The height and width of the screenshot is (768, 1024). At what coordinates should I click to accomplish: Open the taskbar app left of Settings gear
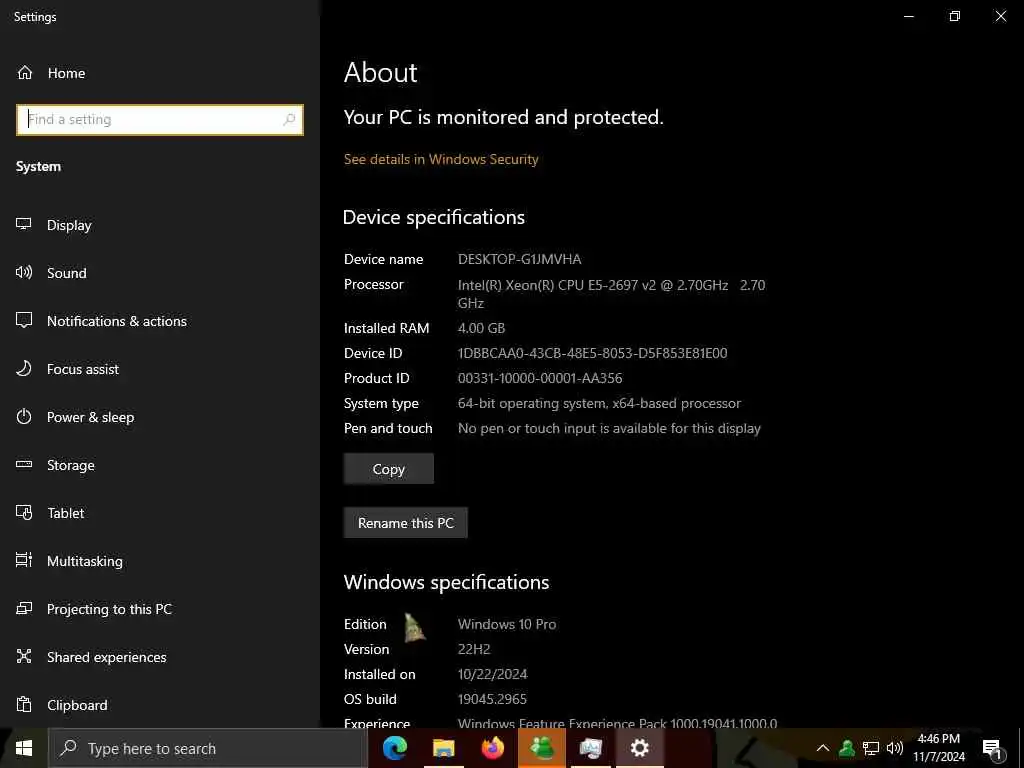click(x=590, y=748)
